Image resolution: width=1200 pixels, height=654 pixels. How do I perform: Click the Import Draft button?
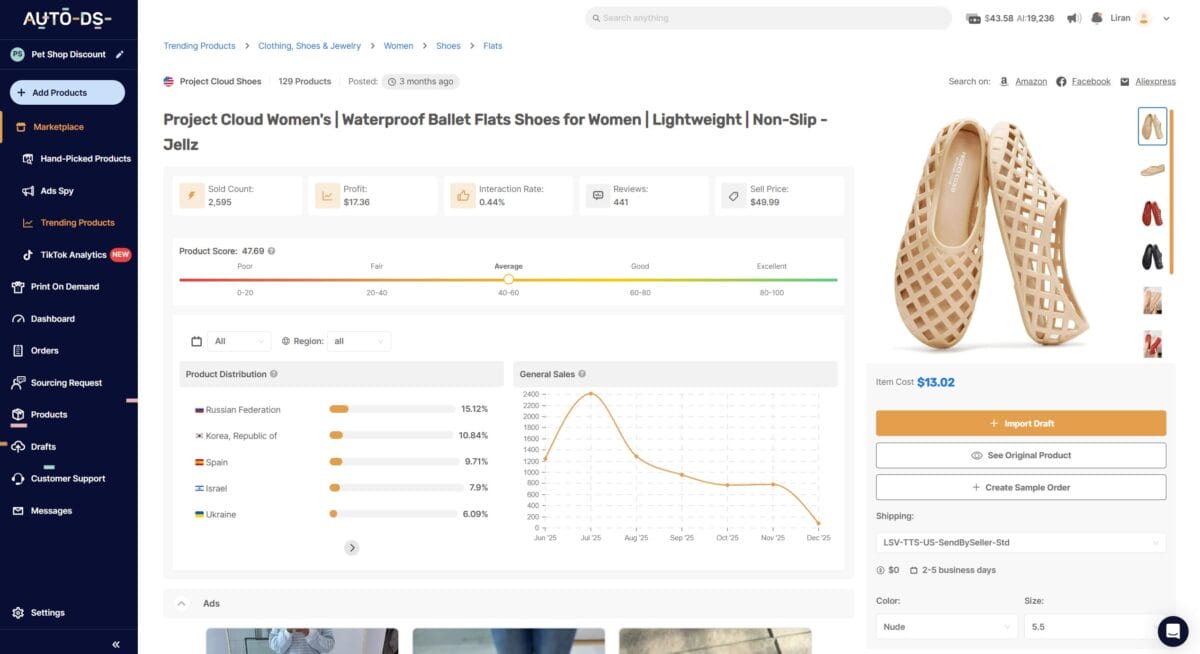(x=1020, y=422)
